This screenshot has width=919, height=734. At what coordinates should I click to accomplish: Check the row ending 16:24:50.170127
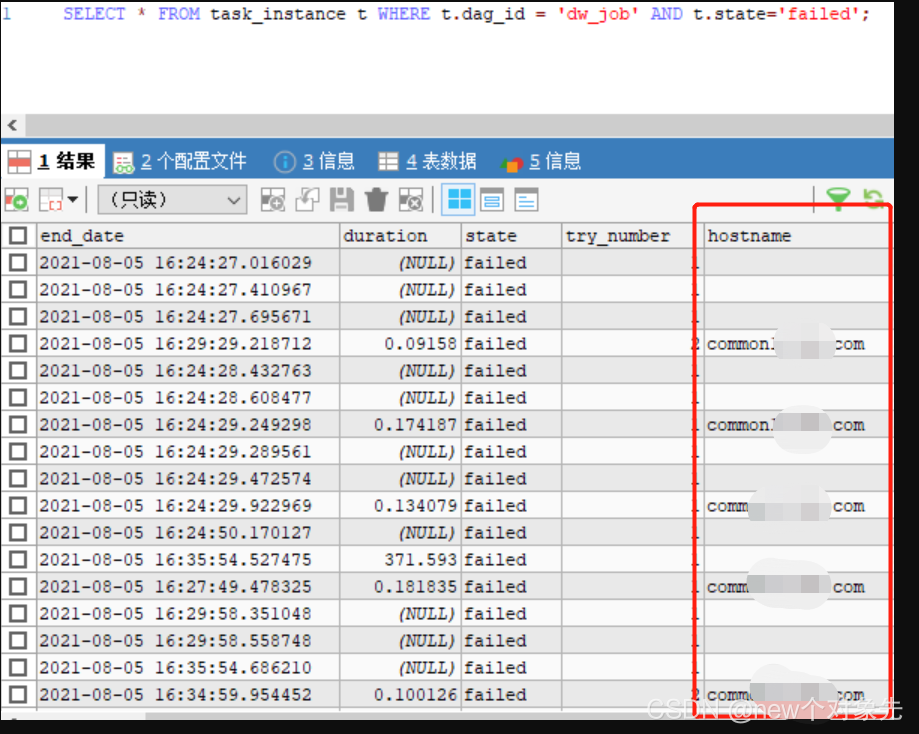18,532
